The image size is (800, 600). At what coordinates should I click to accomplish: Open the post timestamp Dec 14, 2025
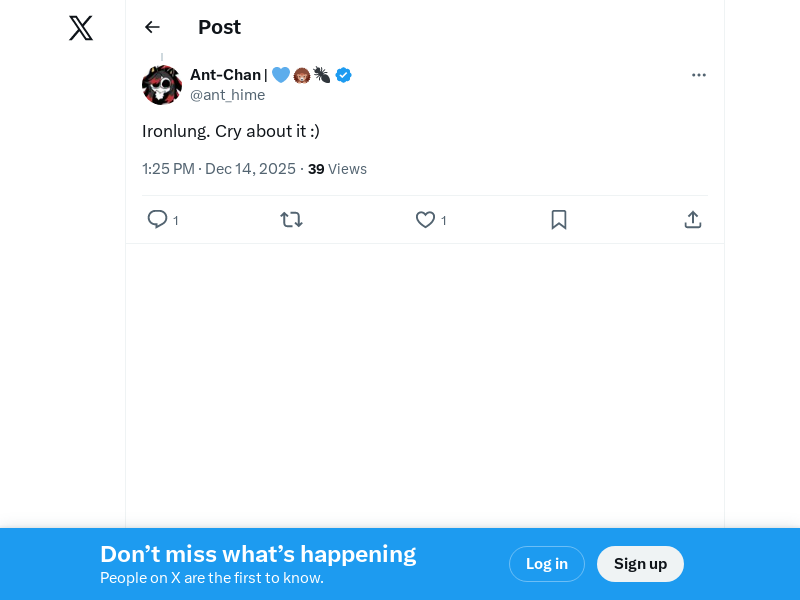(219, 169)
